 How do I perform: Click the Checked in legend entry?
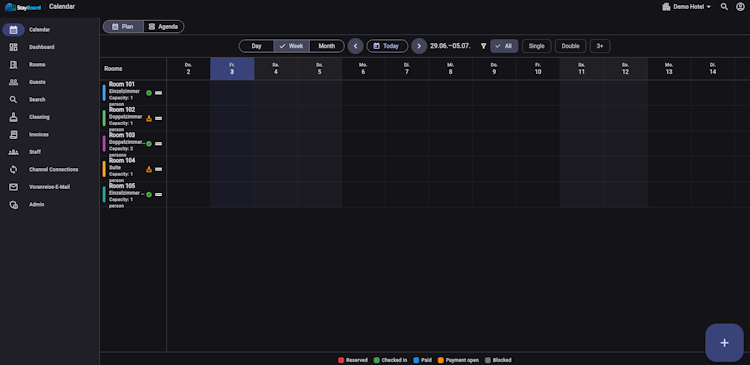390,360
